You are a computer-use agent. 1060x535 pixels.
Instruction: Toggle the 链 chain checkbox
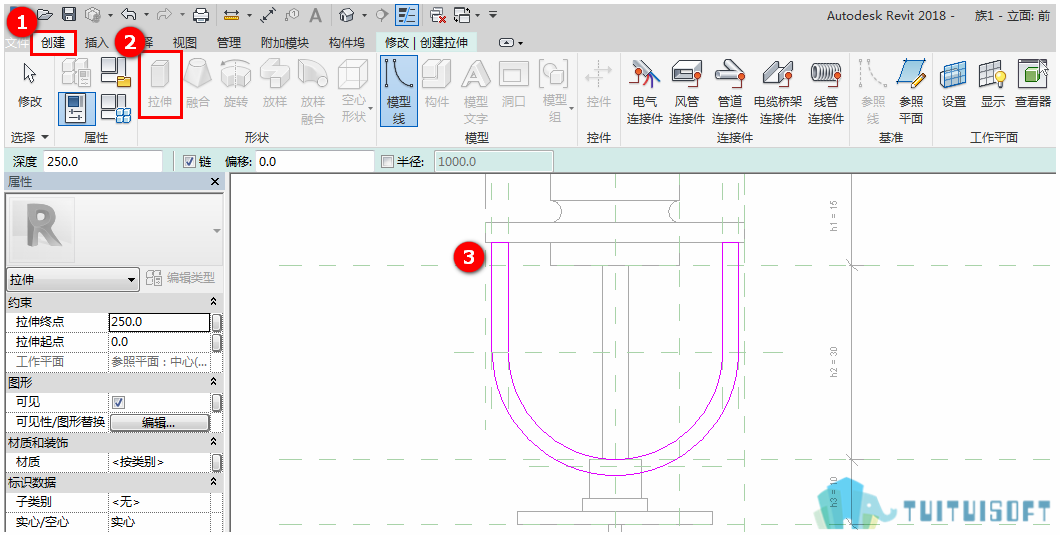tap(189, 162)
